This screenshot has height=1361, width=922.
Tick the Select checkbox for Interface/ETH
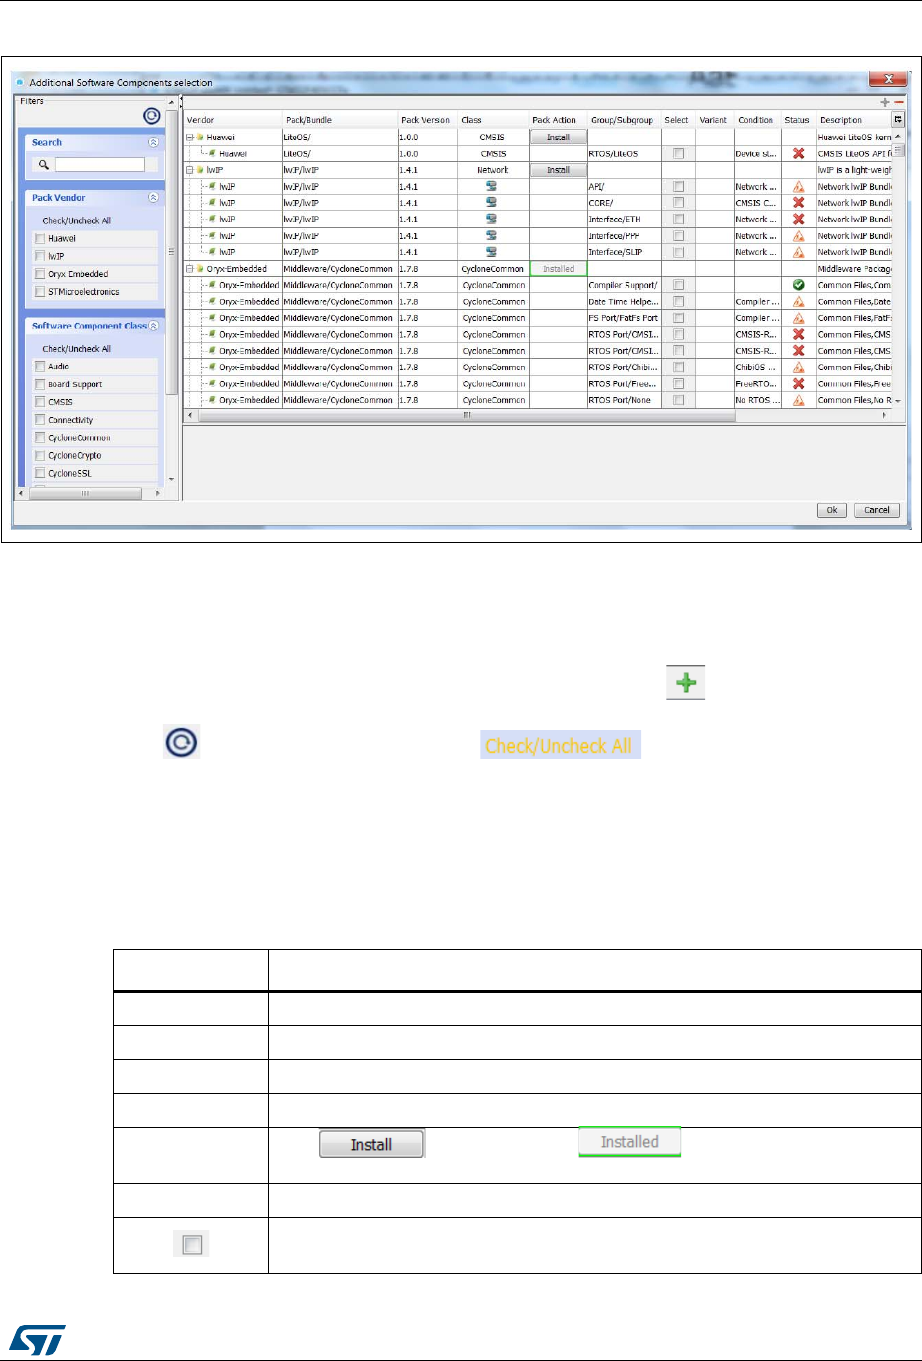[x=679, y=219]
